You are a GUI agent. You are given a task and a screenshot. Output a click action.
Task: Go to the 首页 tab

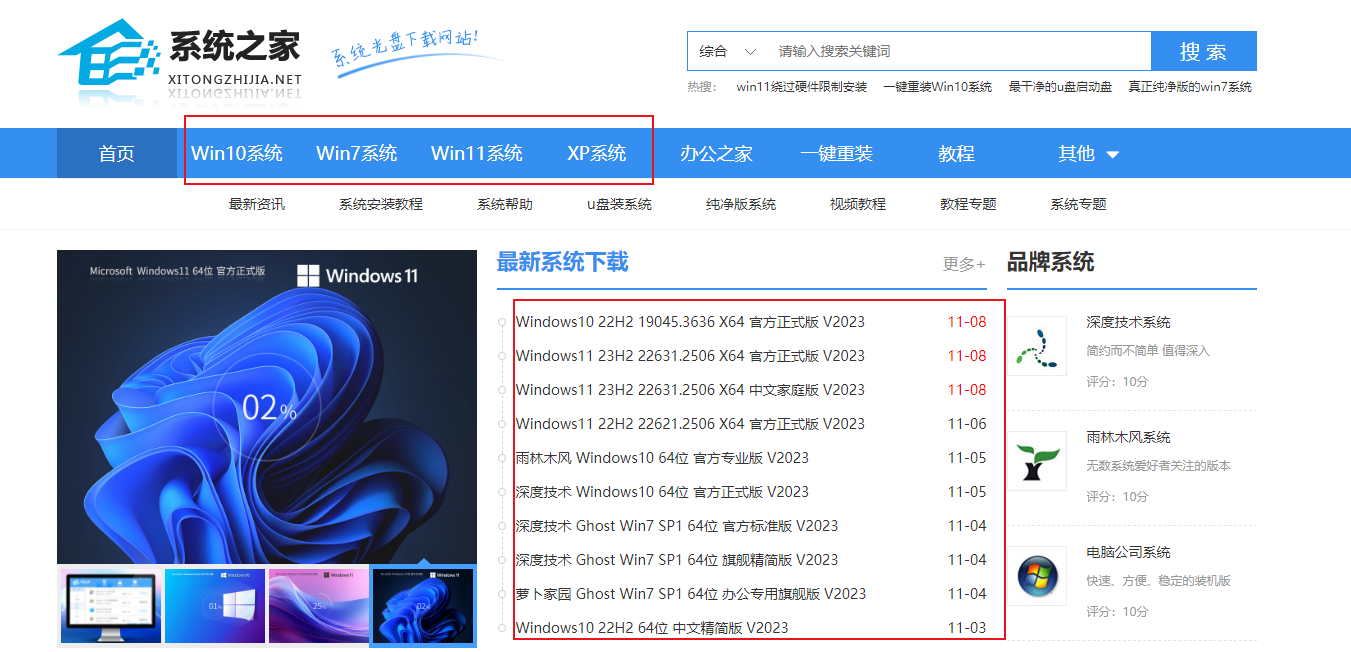pyautogui.click(x=117, y=153)
